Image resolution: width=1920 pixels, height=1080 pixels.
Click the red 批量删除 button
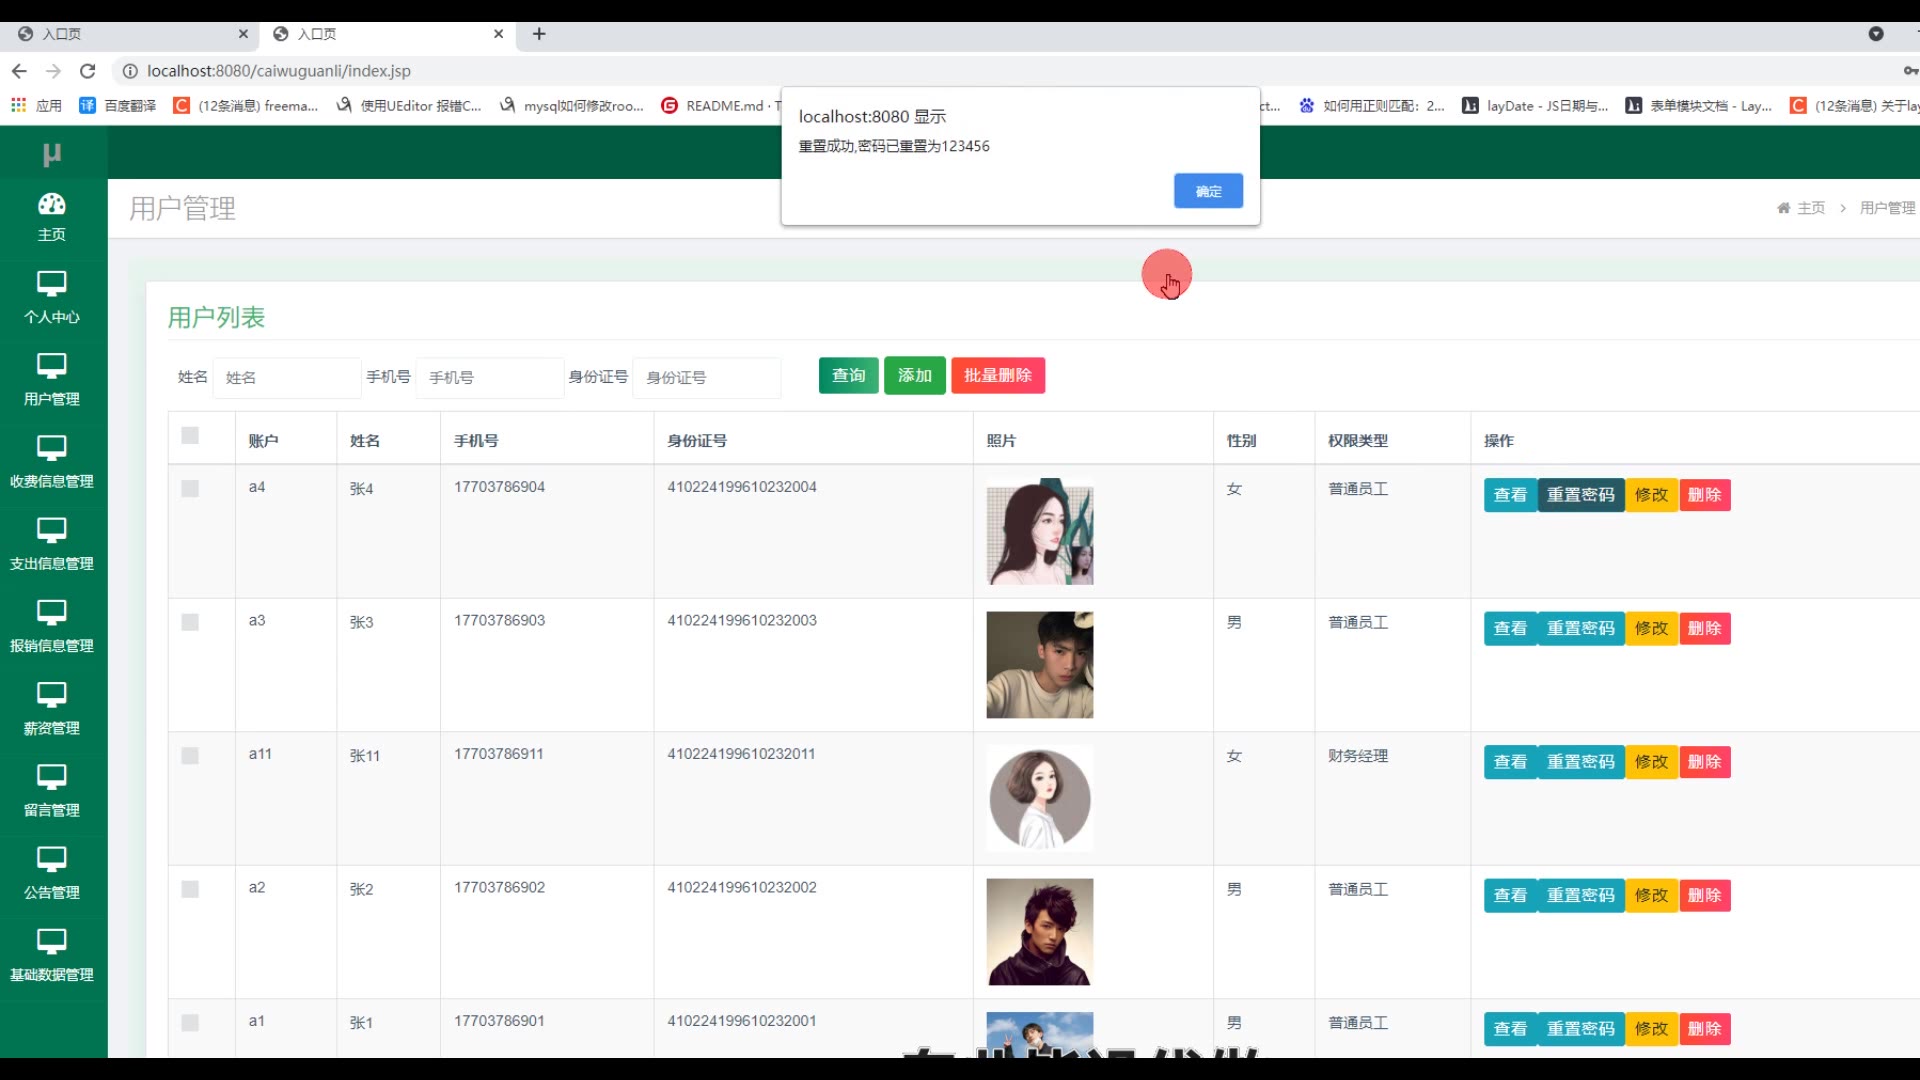[x=997, y=375]
